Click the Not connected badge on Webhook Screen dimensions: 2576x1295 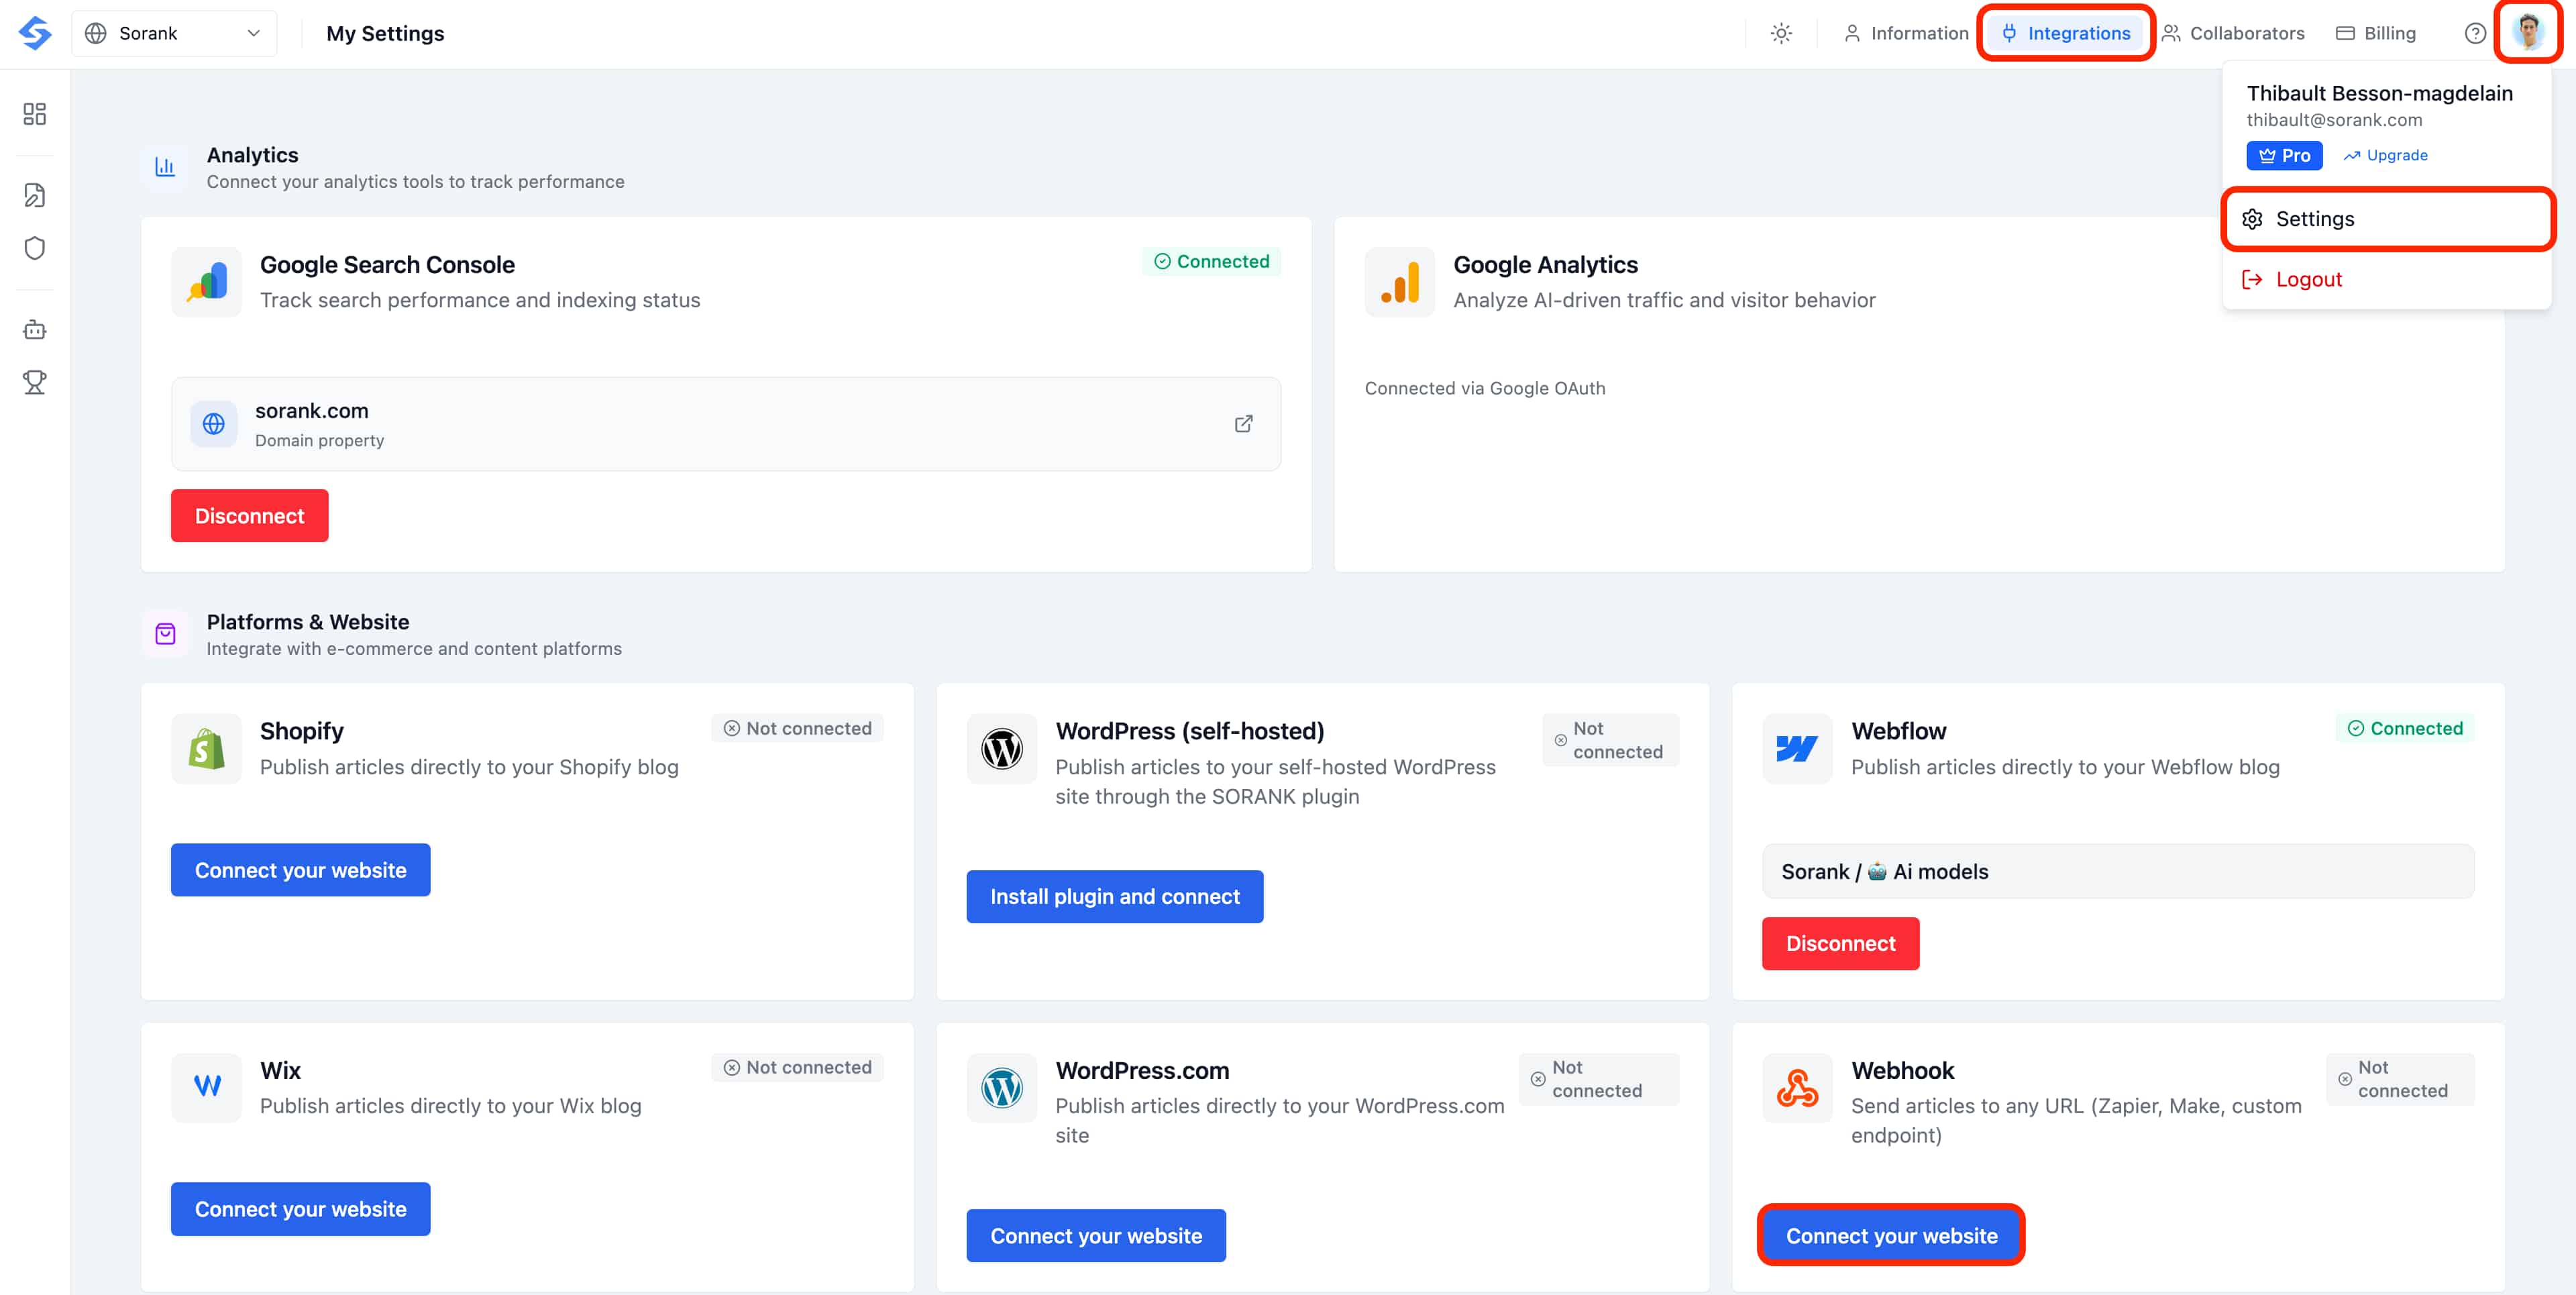point(2400,1079)
